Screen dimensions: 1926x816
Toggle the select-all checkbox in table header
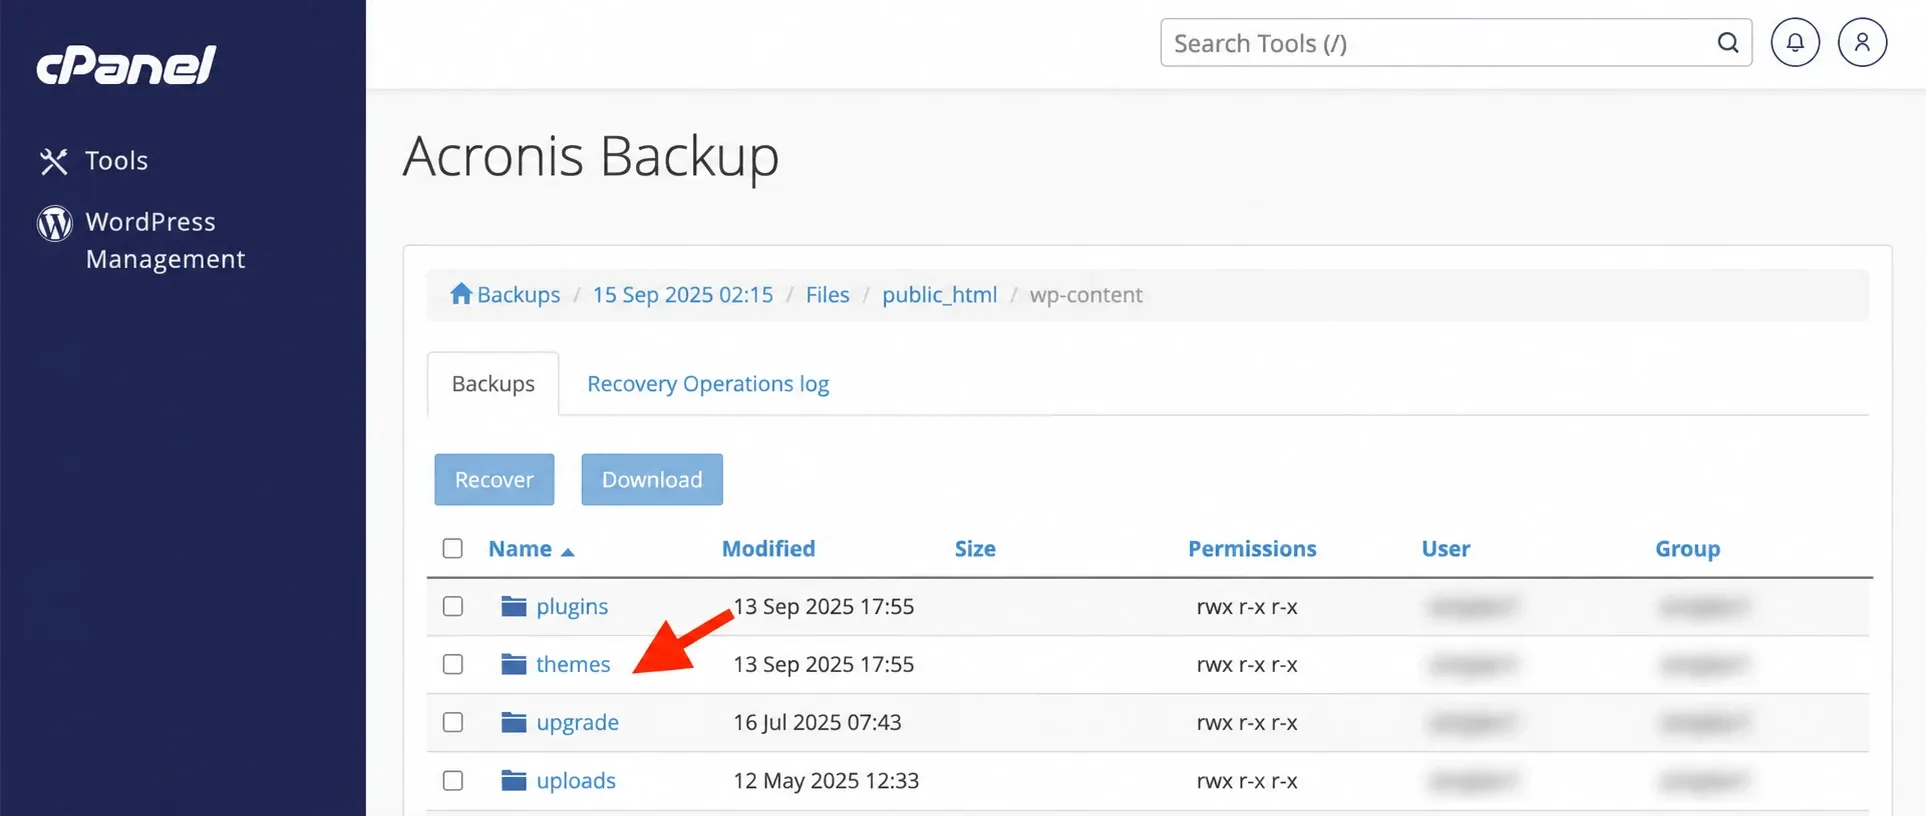point(453,548)
